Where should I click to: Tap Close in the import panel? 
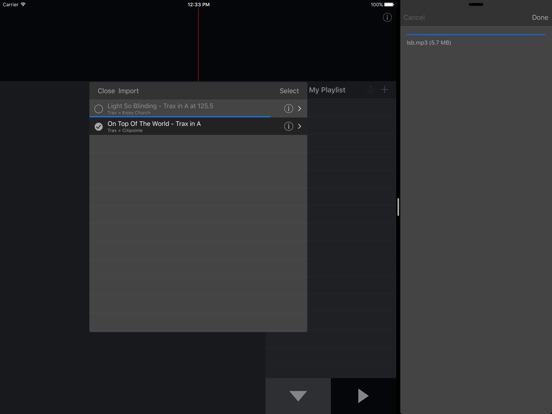pos(106,91)
